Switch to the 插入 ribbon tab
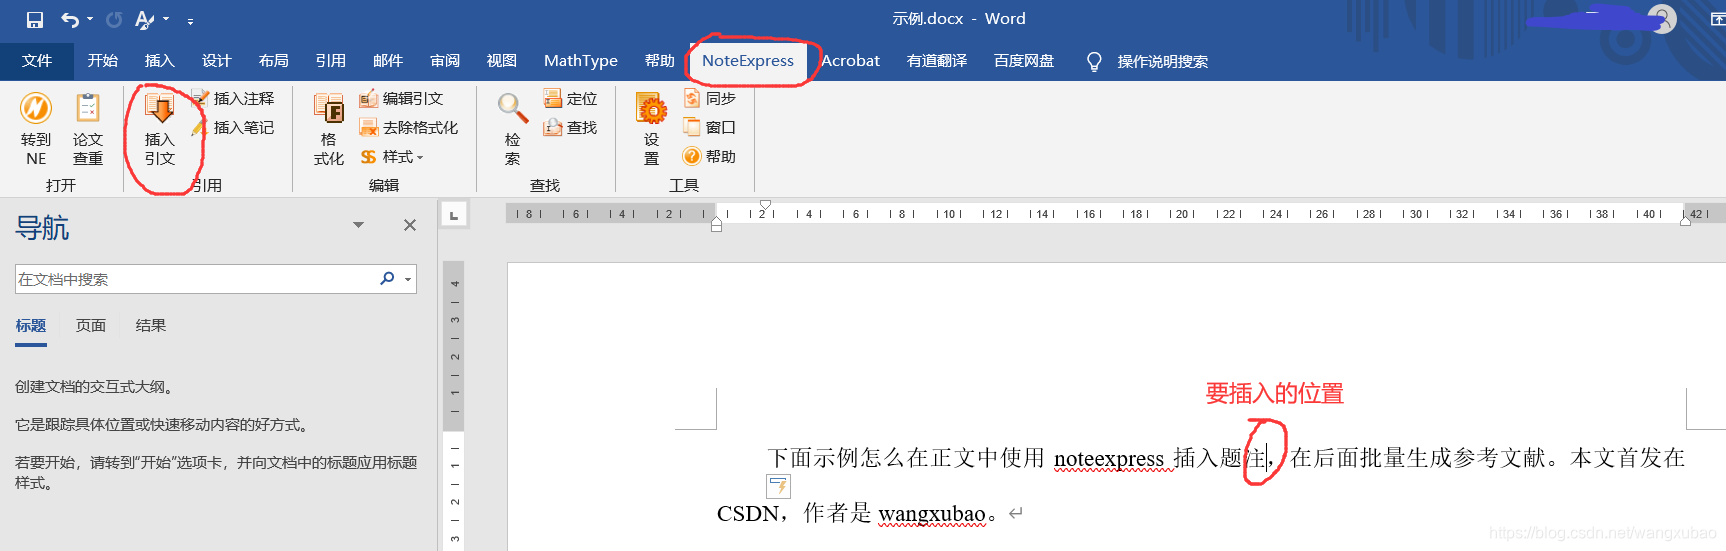The height and width of the screenshot is (551, 1726). [160, 61]
